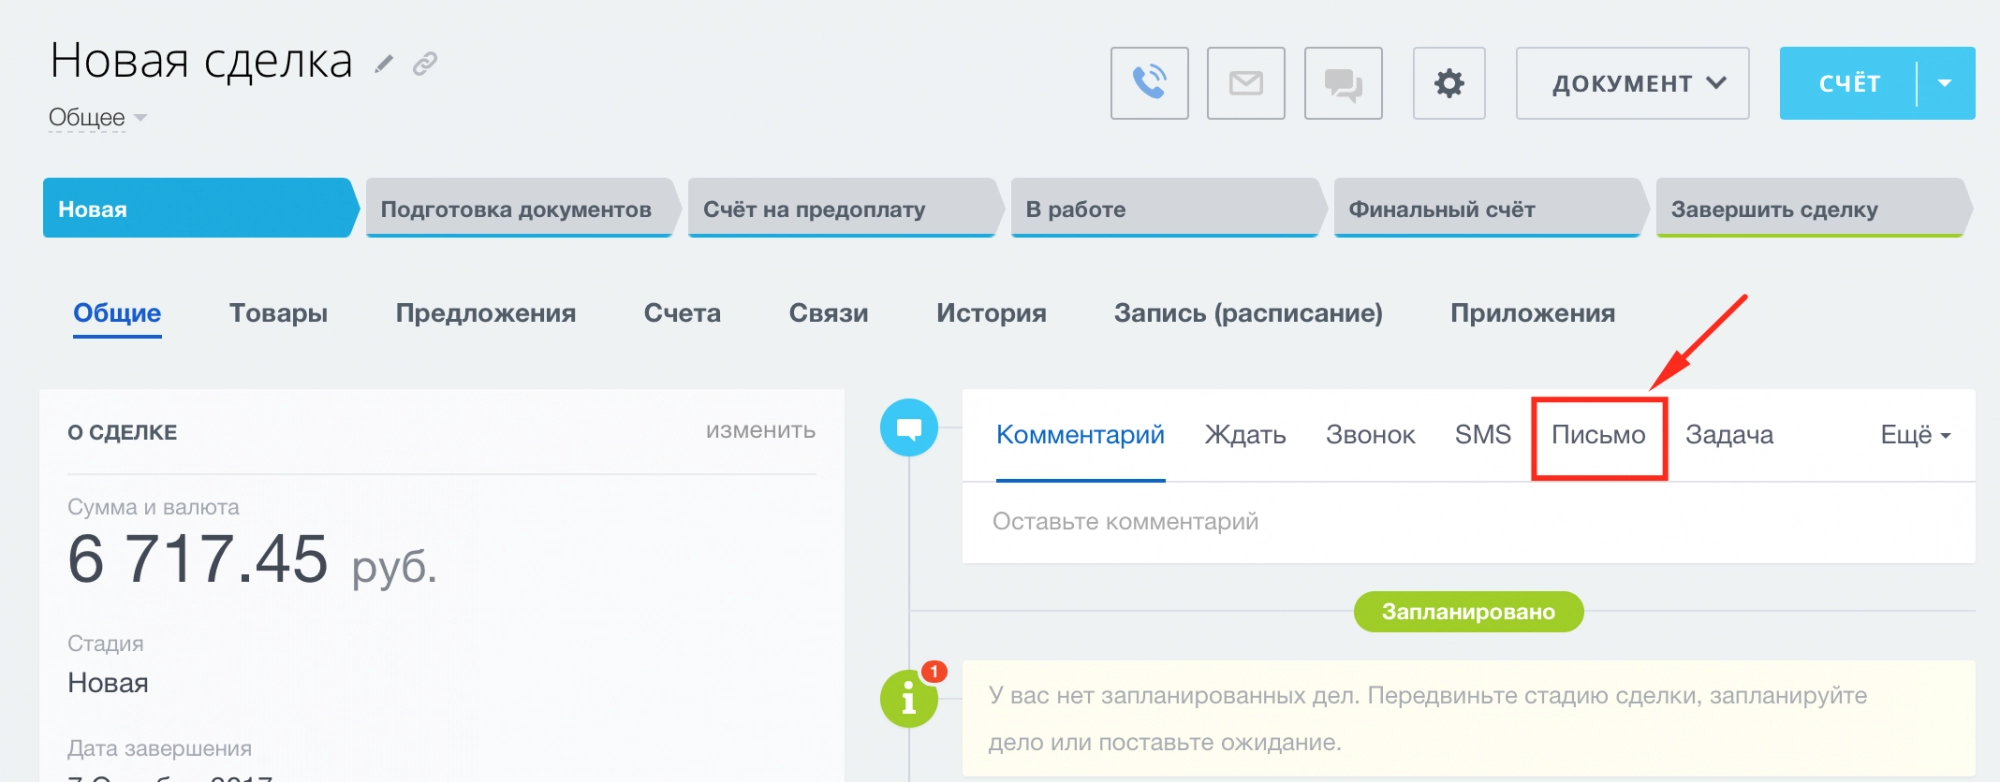Click the green info icon with badge
This screenshot has width=2000, height=782.
909,698
